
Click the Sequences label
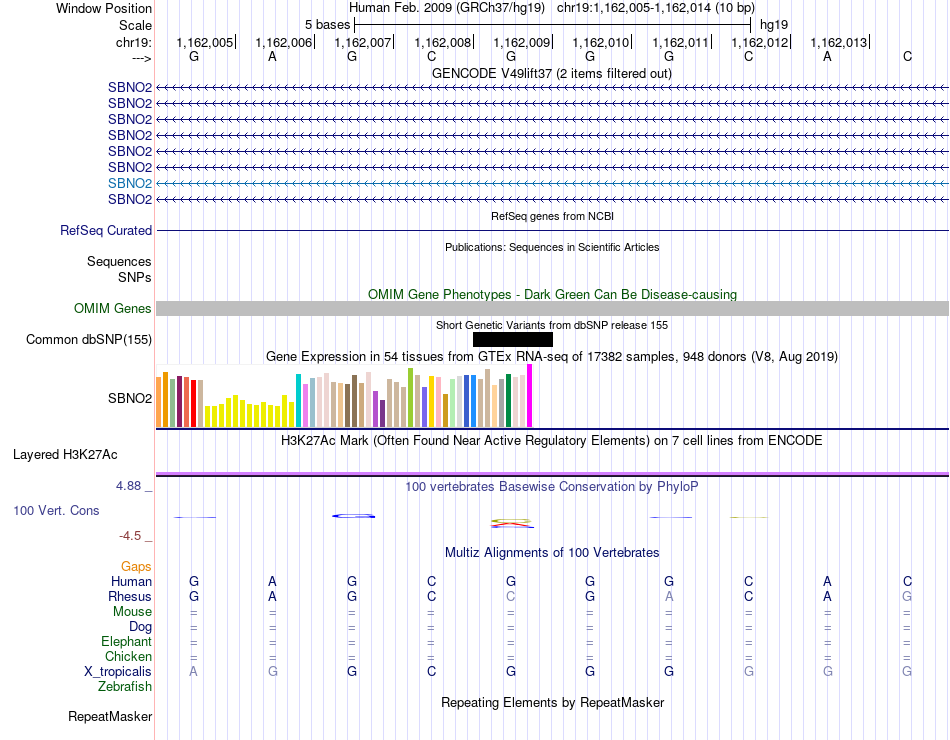(119, 261)
